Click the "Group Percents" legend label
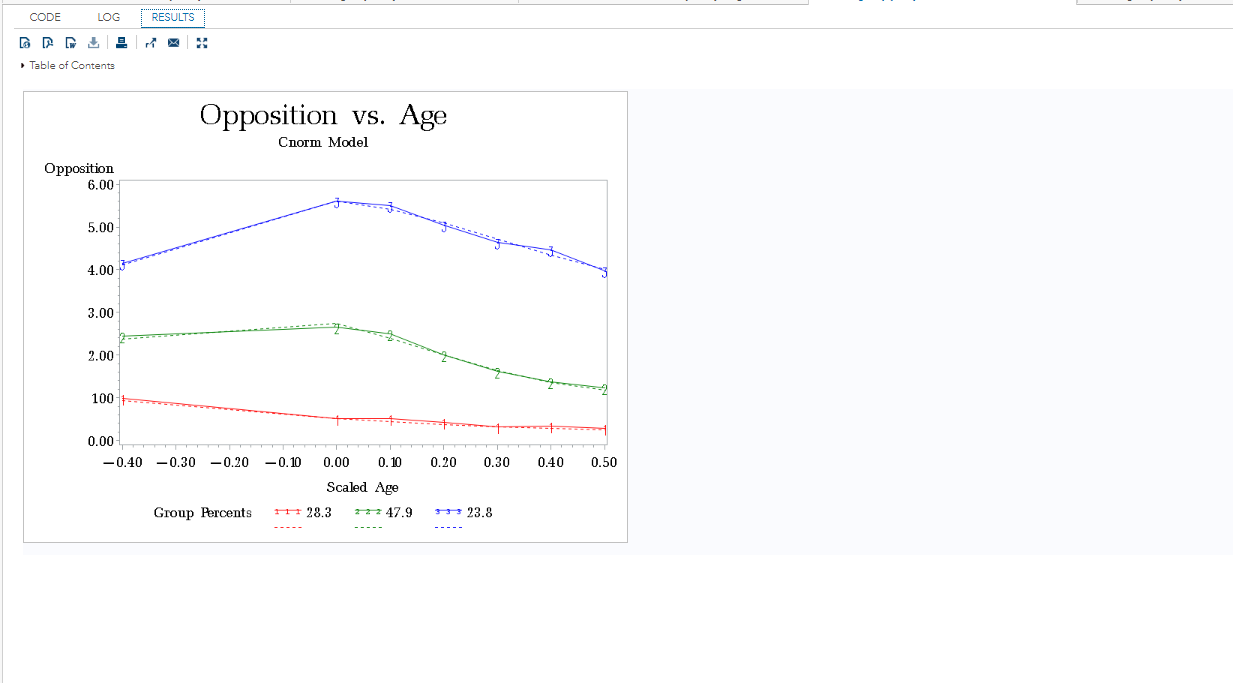 (202, 513)
